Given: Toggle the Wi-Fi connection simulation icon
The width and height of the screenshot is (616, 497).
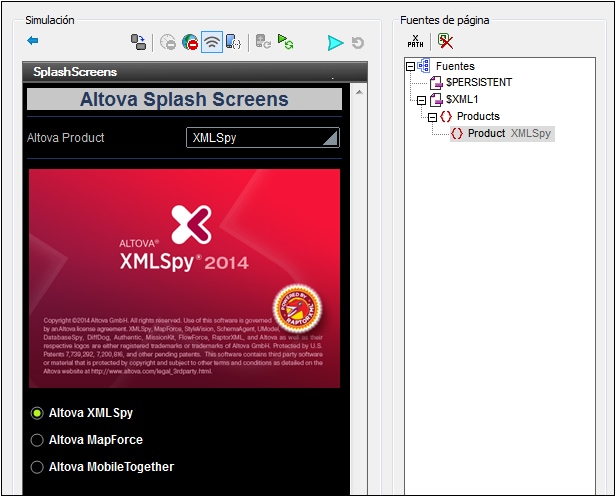Looking at the screenshot, I should 211,42.
